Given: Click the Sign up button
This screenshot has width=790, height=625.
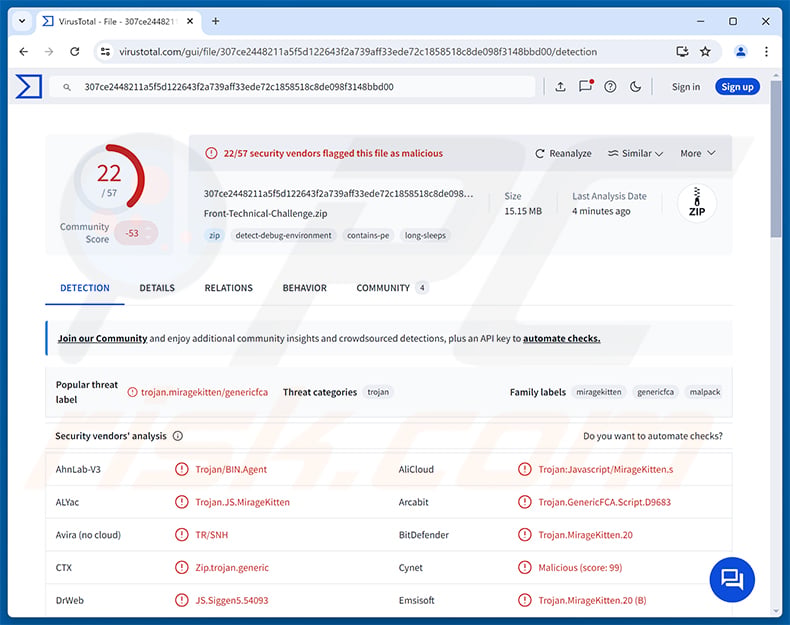Looking at the screenshot, I should click(x=737, y=87).
